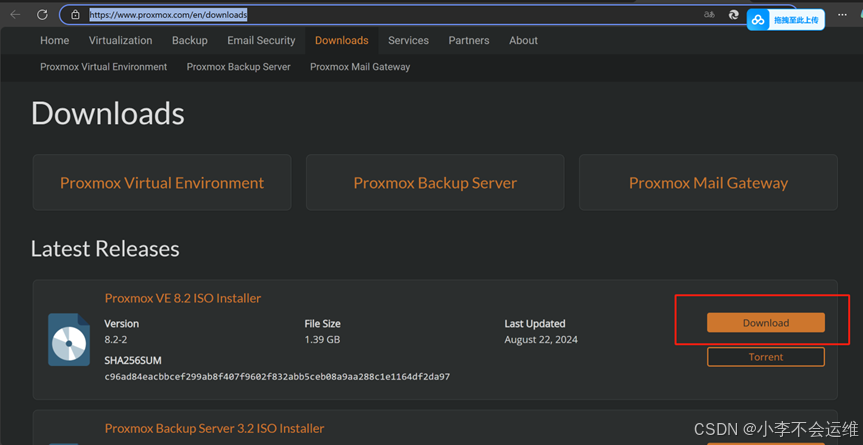Open the Home menu item
The height and width of the screenshot is (445, 863).
[54, 41]
